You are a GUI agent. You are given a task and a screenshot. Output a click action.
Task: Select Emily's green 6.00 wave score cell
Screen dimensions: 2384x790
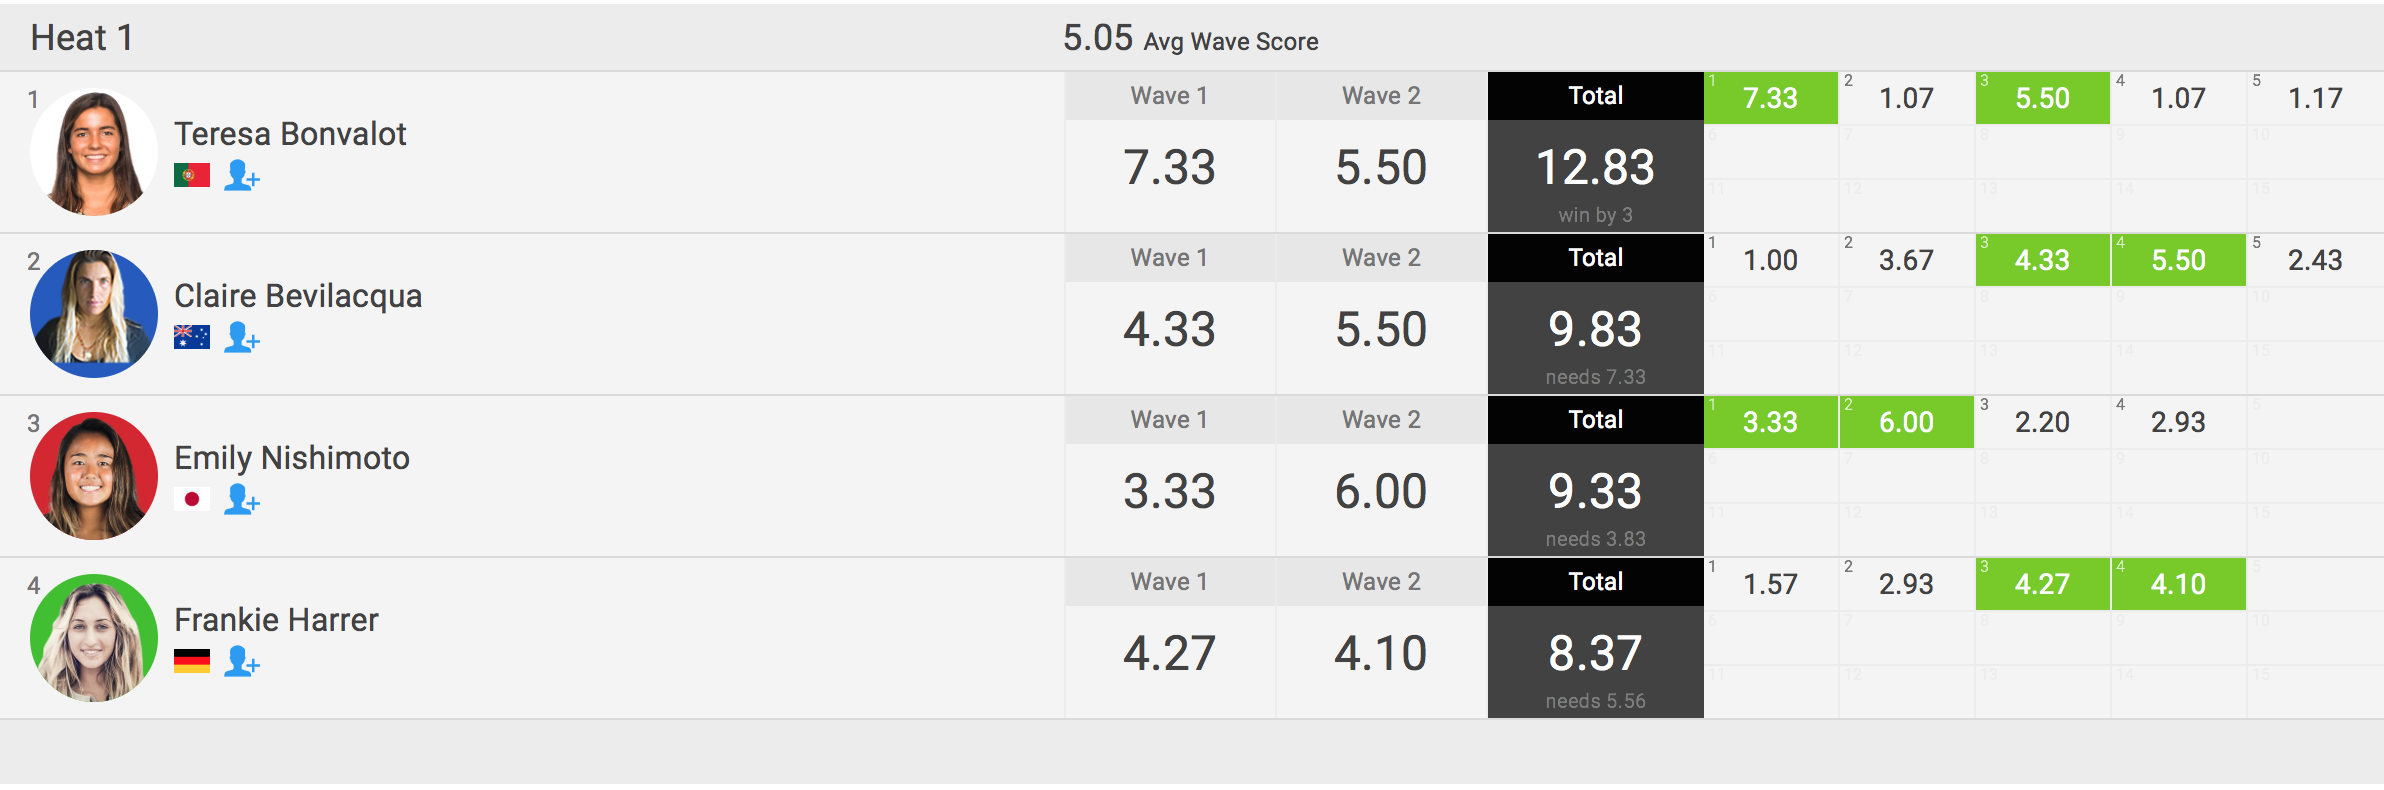click(1907, 422)
